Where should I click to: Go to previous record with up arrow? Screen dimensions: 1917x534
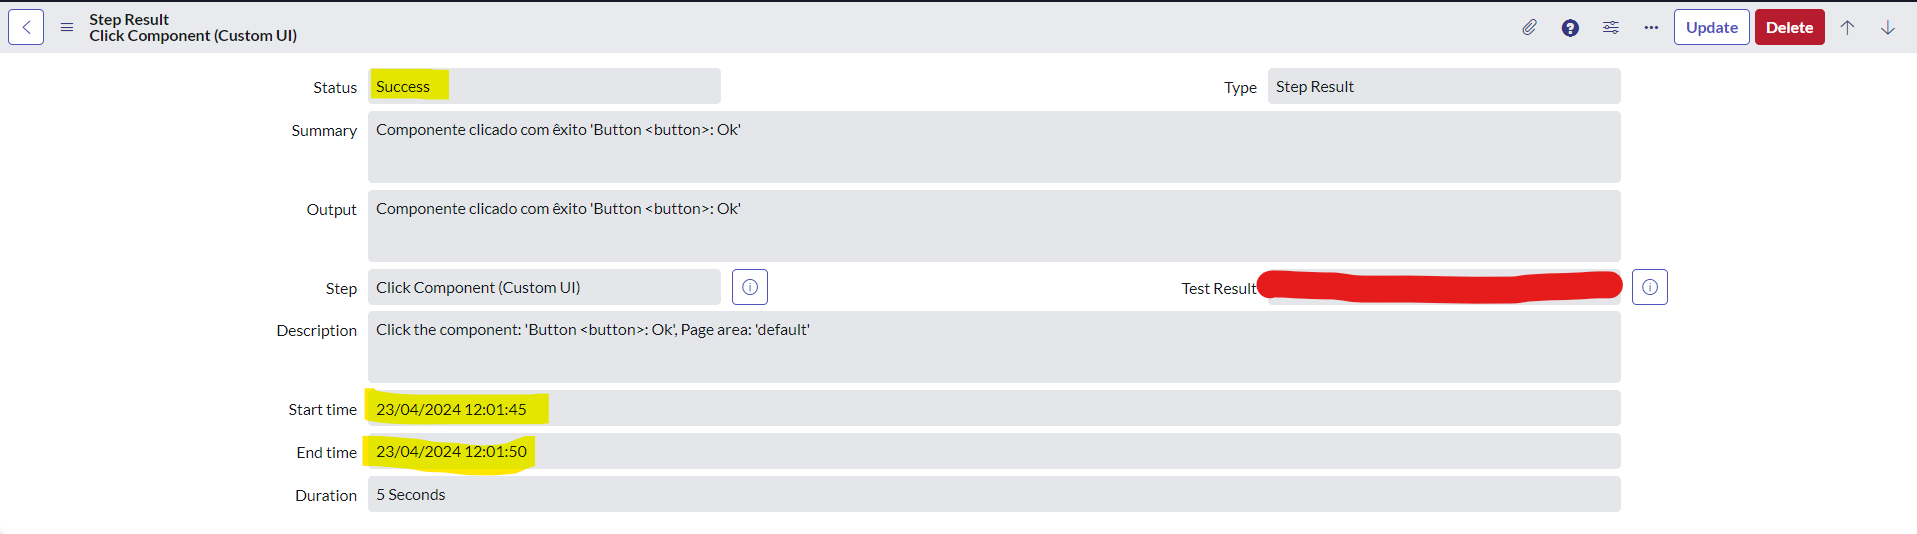(1847, 27)
